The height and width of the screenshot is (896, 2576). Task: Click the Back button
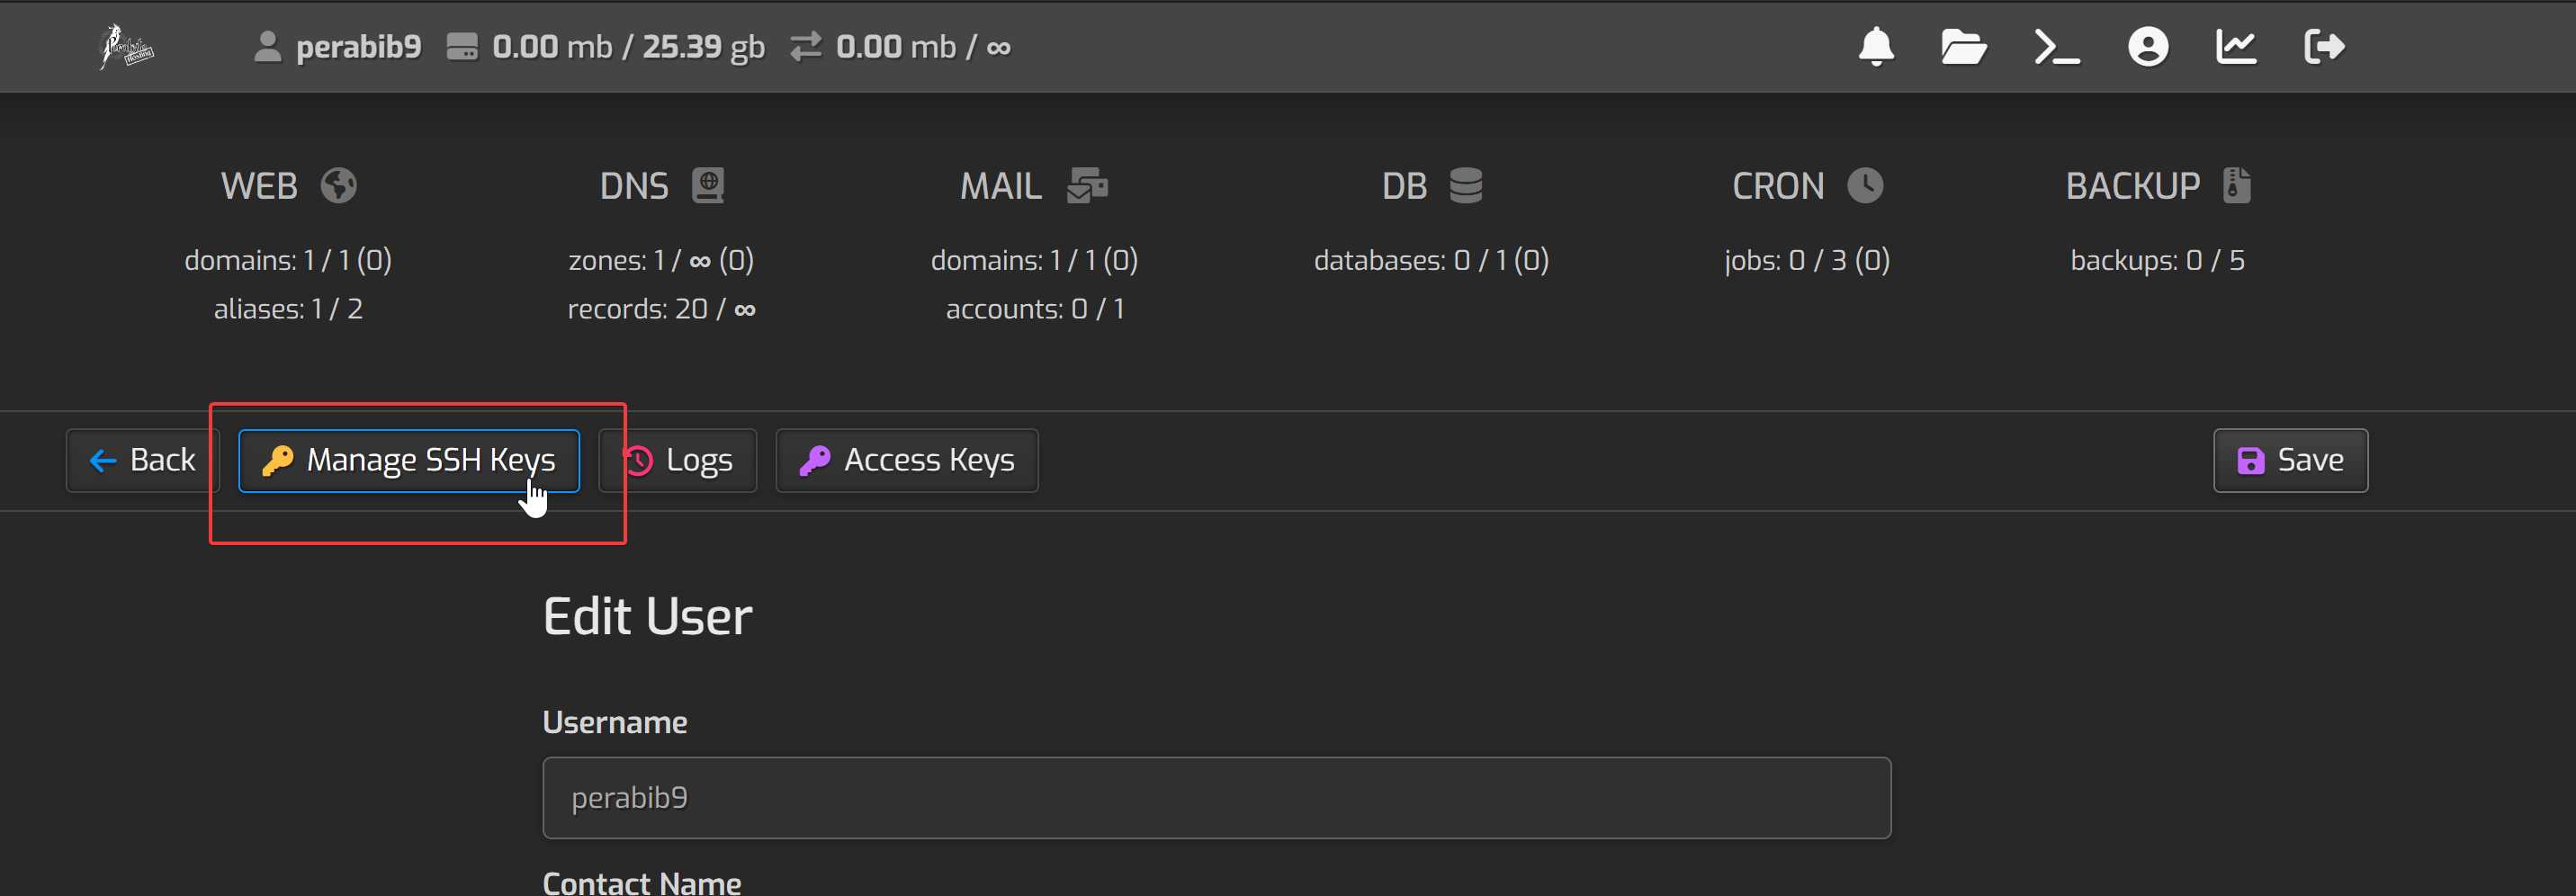click(x=142, y=461)
